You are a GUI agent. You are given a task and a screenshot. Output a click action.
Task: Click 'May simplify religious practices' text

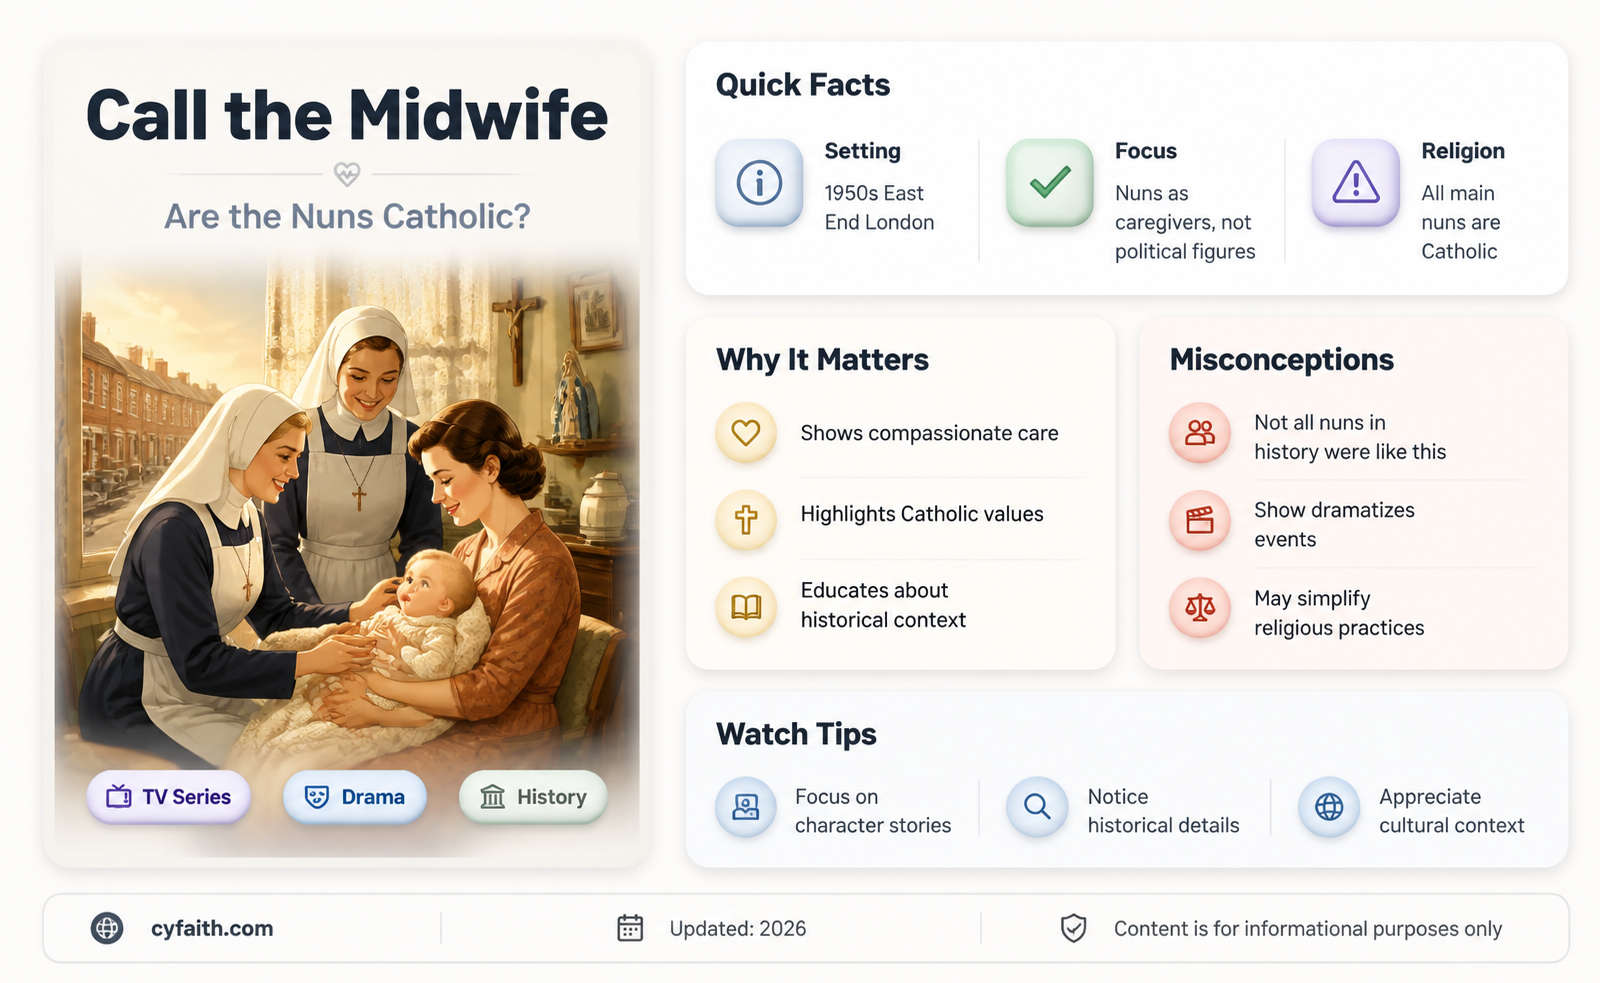pyautogui.click(x=1339, y=613)
